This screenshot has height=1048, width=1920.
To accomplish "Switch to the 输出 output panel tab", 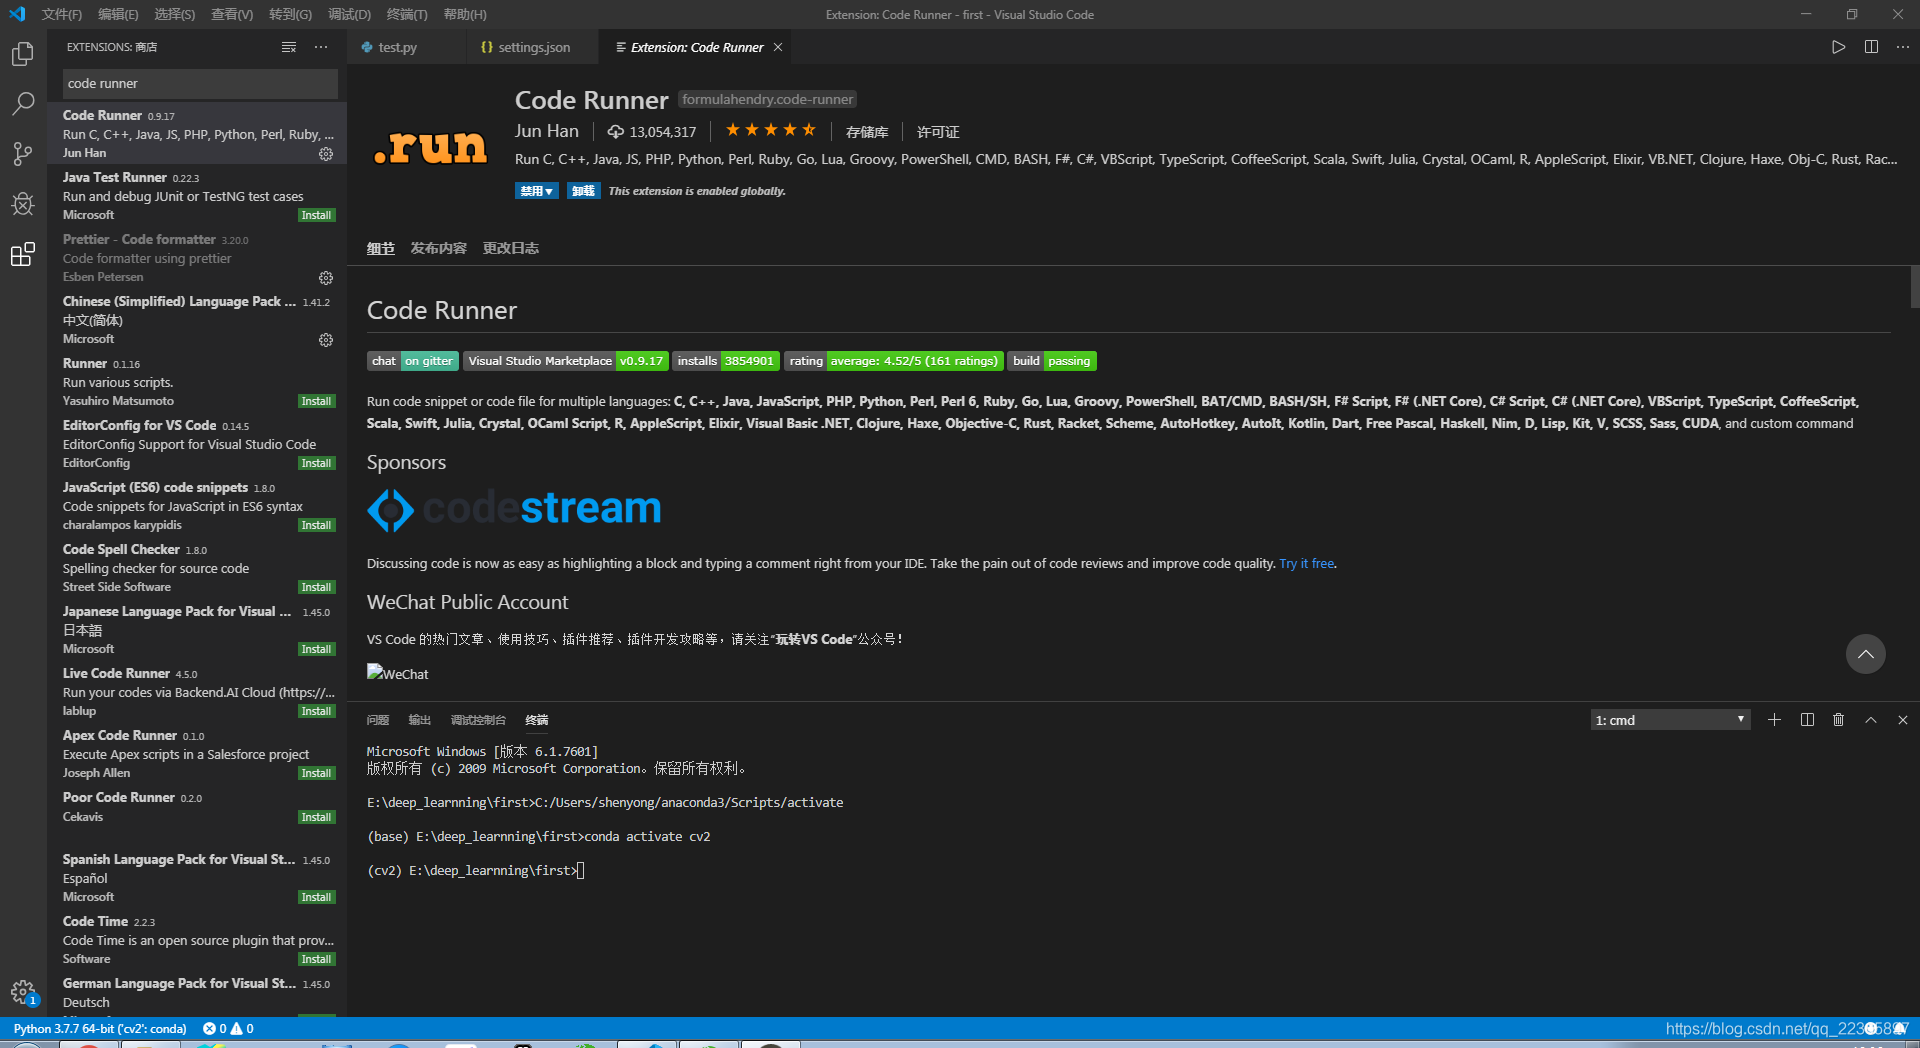I will (420, 720).
